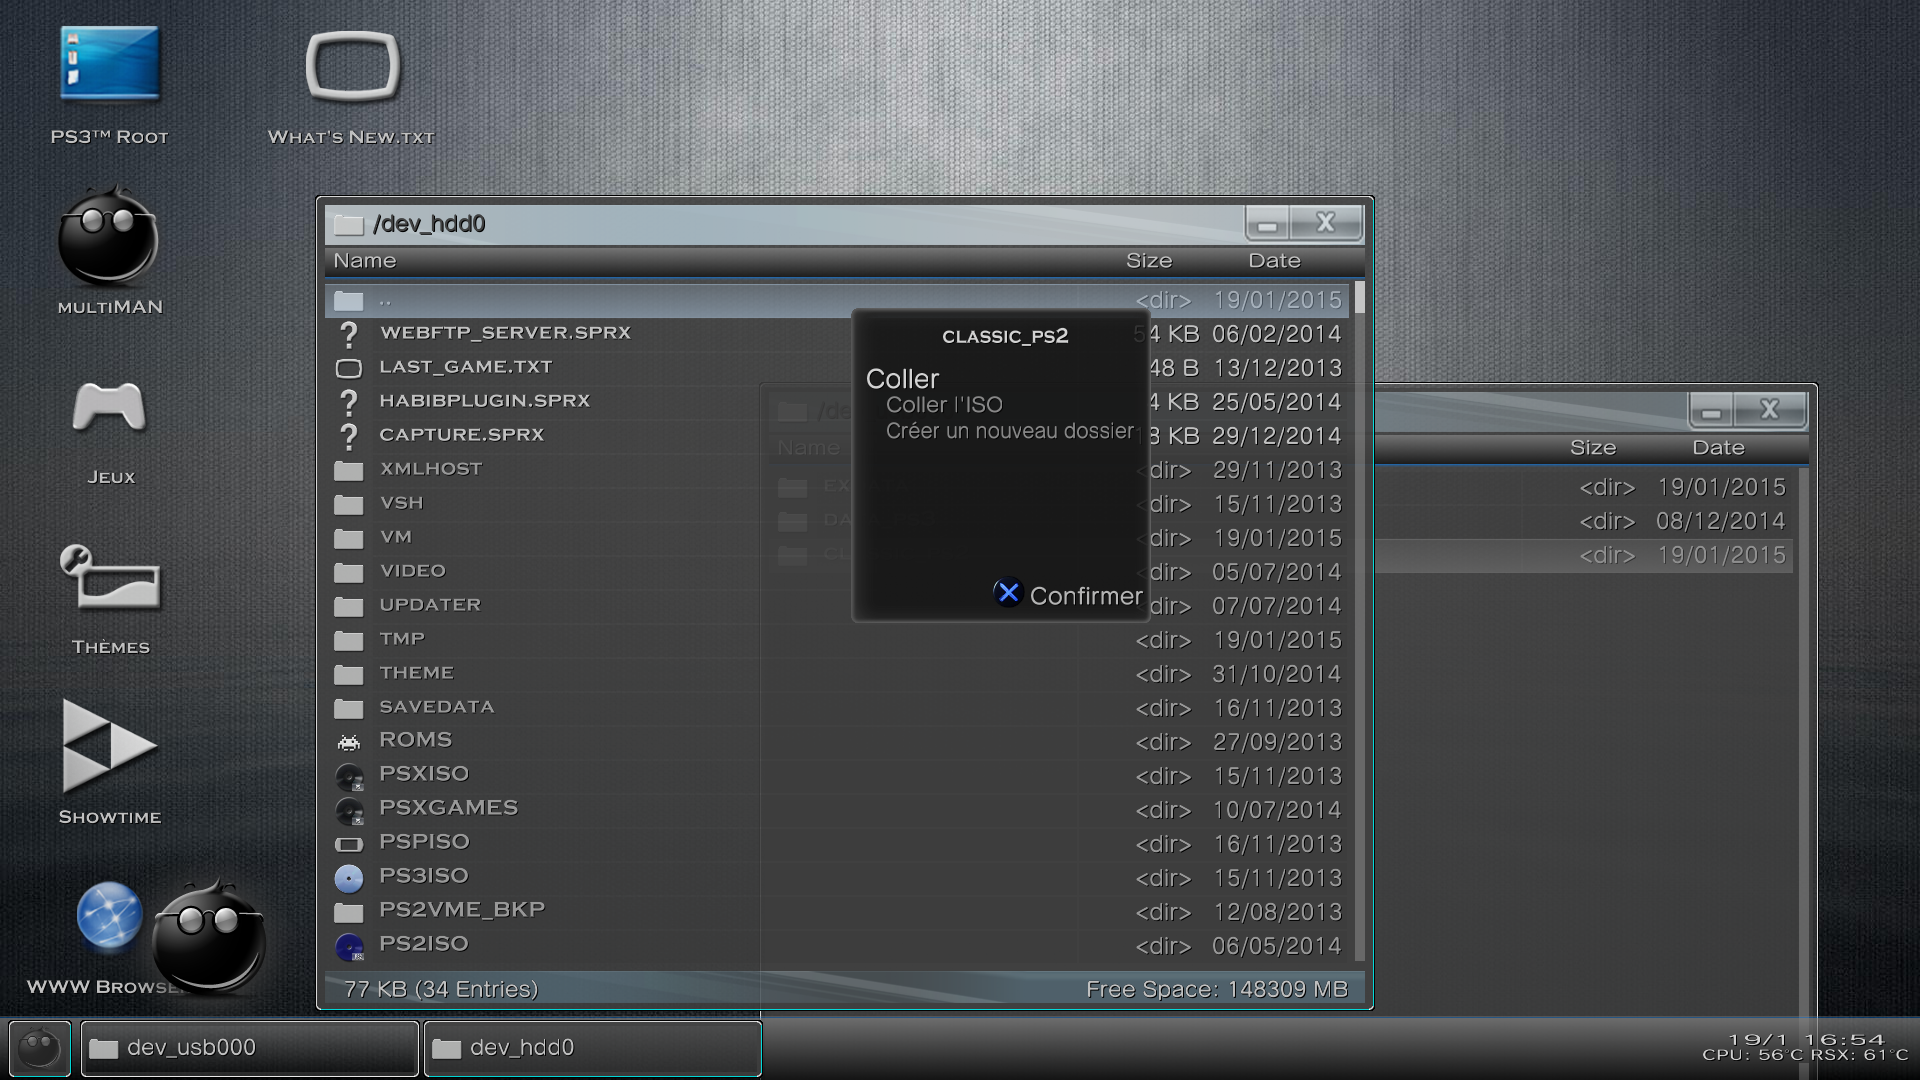Viewport: 1920px width, 1080px height.
Task: Open the Thèmes desktop icon
Action: [109, 578]
